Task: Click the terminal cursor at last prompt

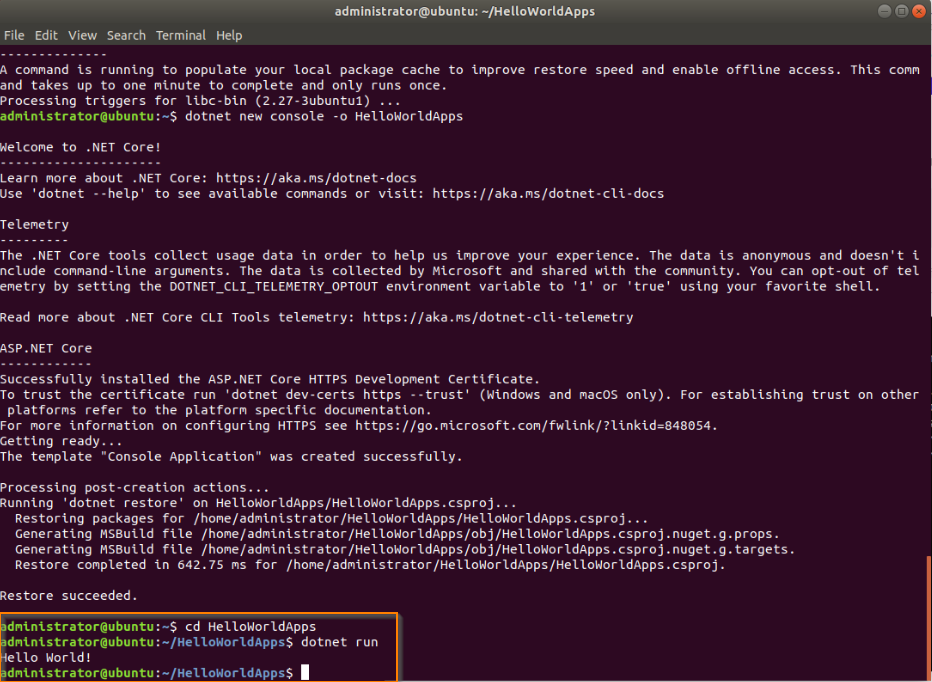Action: click(305, 673)
